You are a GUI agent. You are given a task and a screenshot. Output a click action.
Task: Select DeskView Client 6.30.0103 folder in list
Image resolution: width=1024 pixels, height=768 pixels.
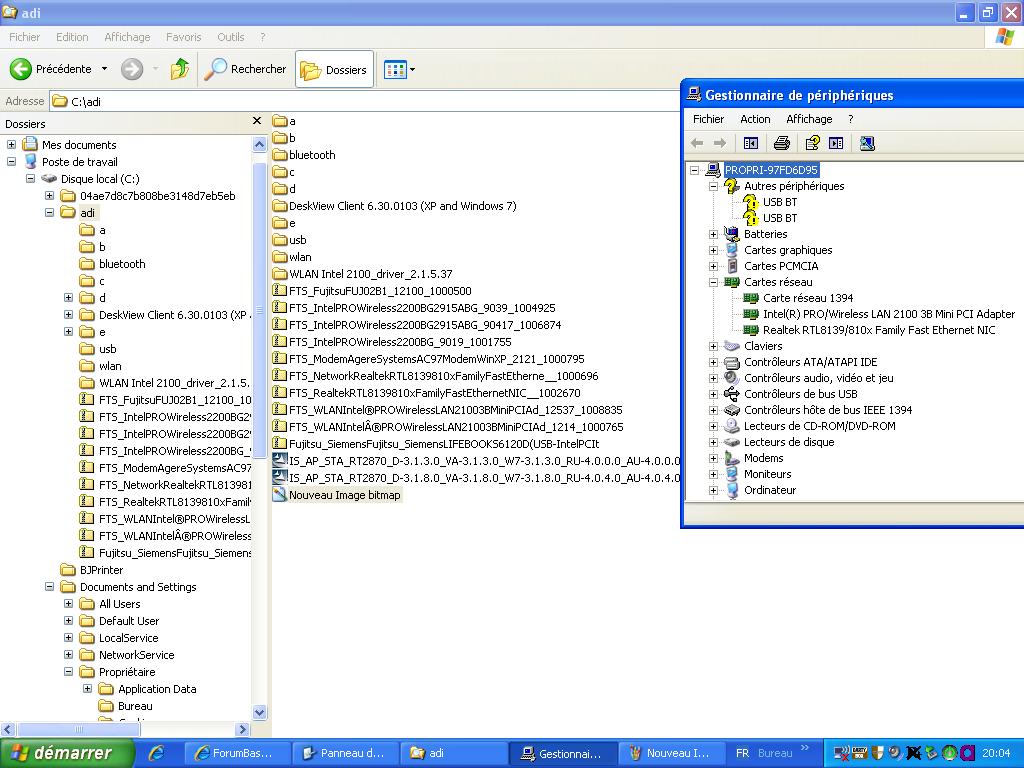pyautogui.click(x=402, y=206)
